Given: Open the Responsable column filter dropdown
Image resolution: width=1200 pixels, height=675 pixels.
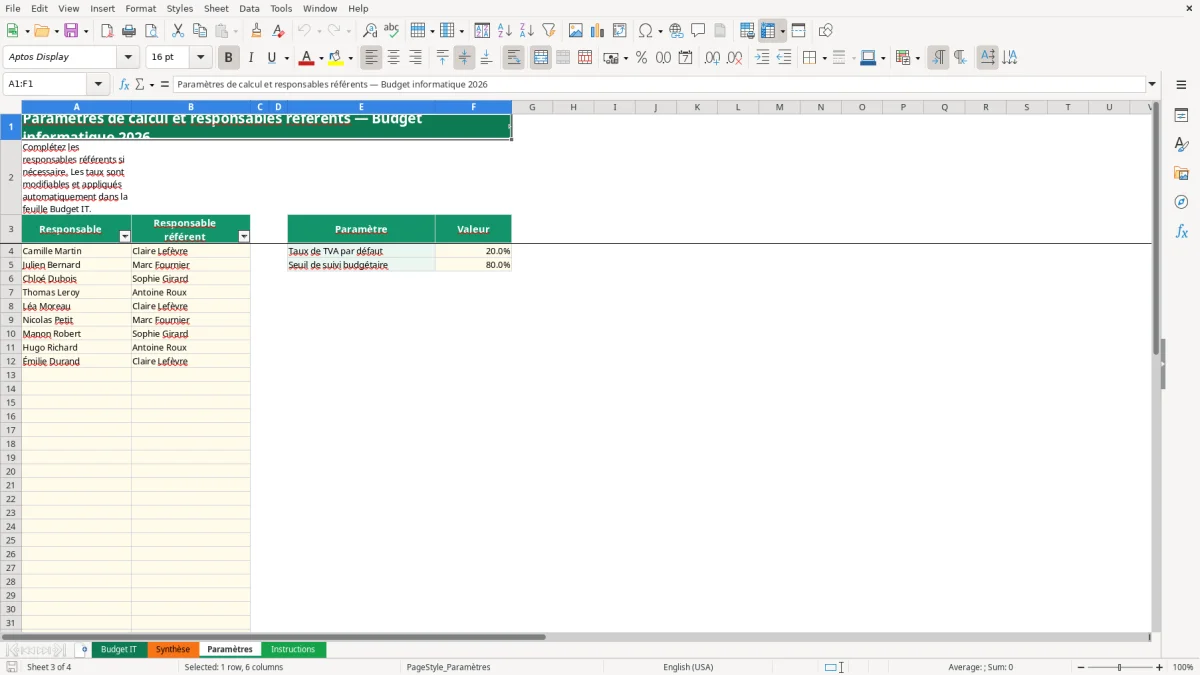Looking at the screenshot, I should click(125, 237).
